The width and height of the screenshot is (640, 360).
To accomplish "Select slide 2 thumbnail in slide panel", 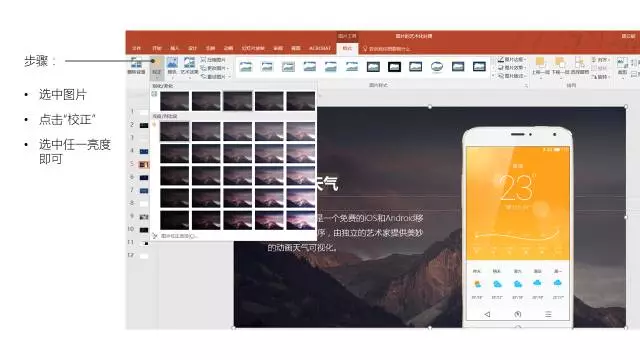I will [144, 125].
